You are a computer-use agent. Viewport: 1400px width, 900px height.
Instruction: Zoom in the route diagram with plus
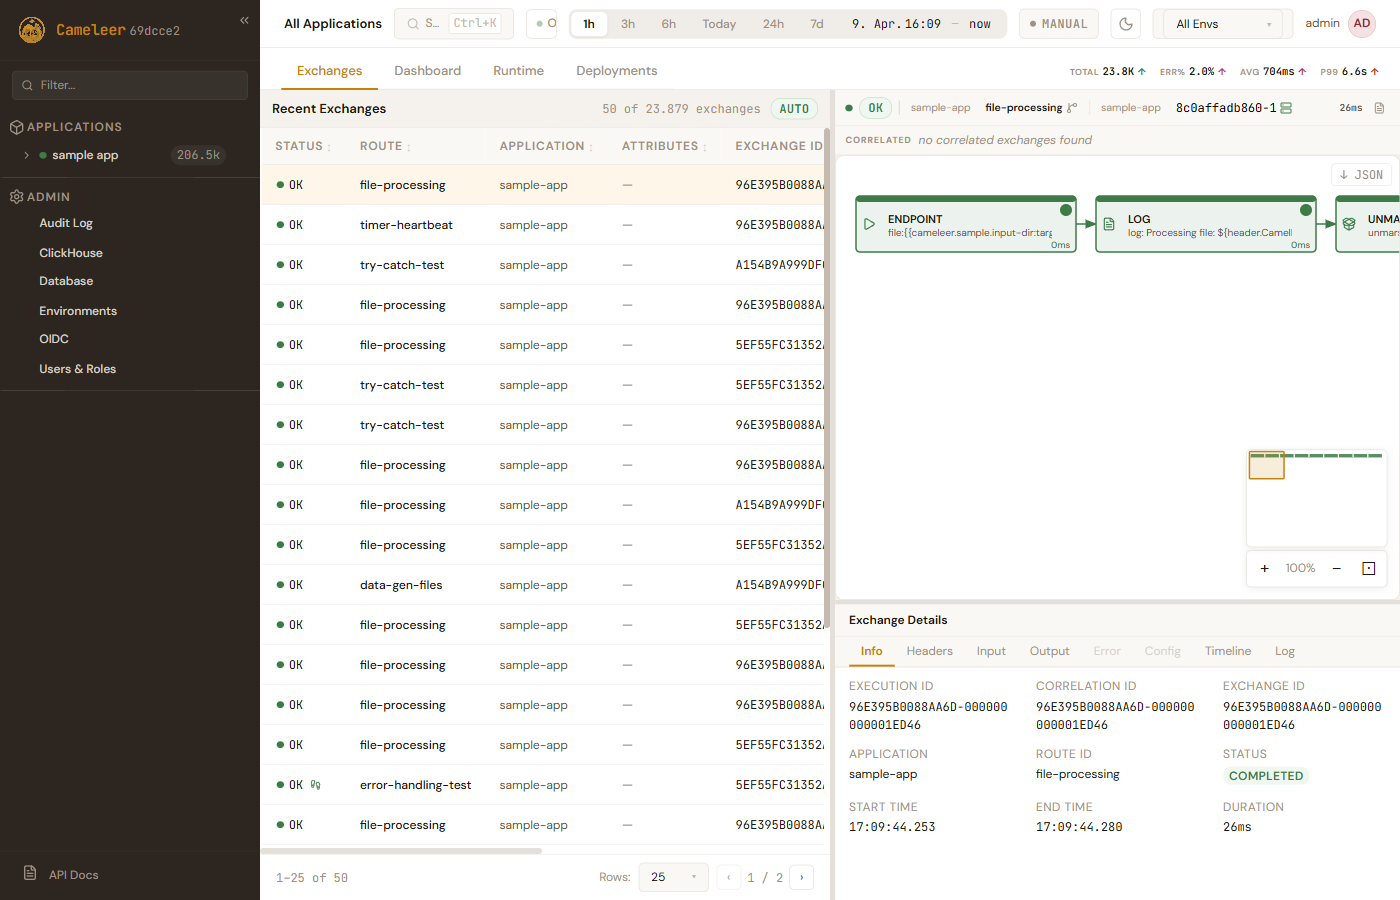tap(1264, 568)
